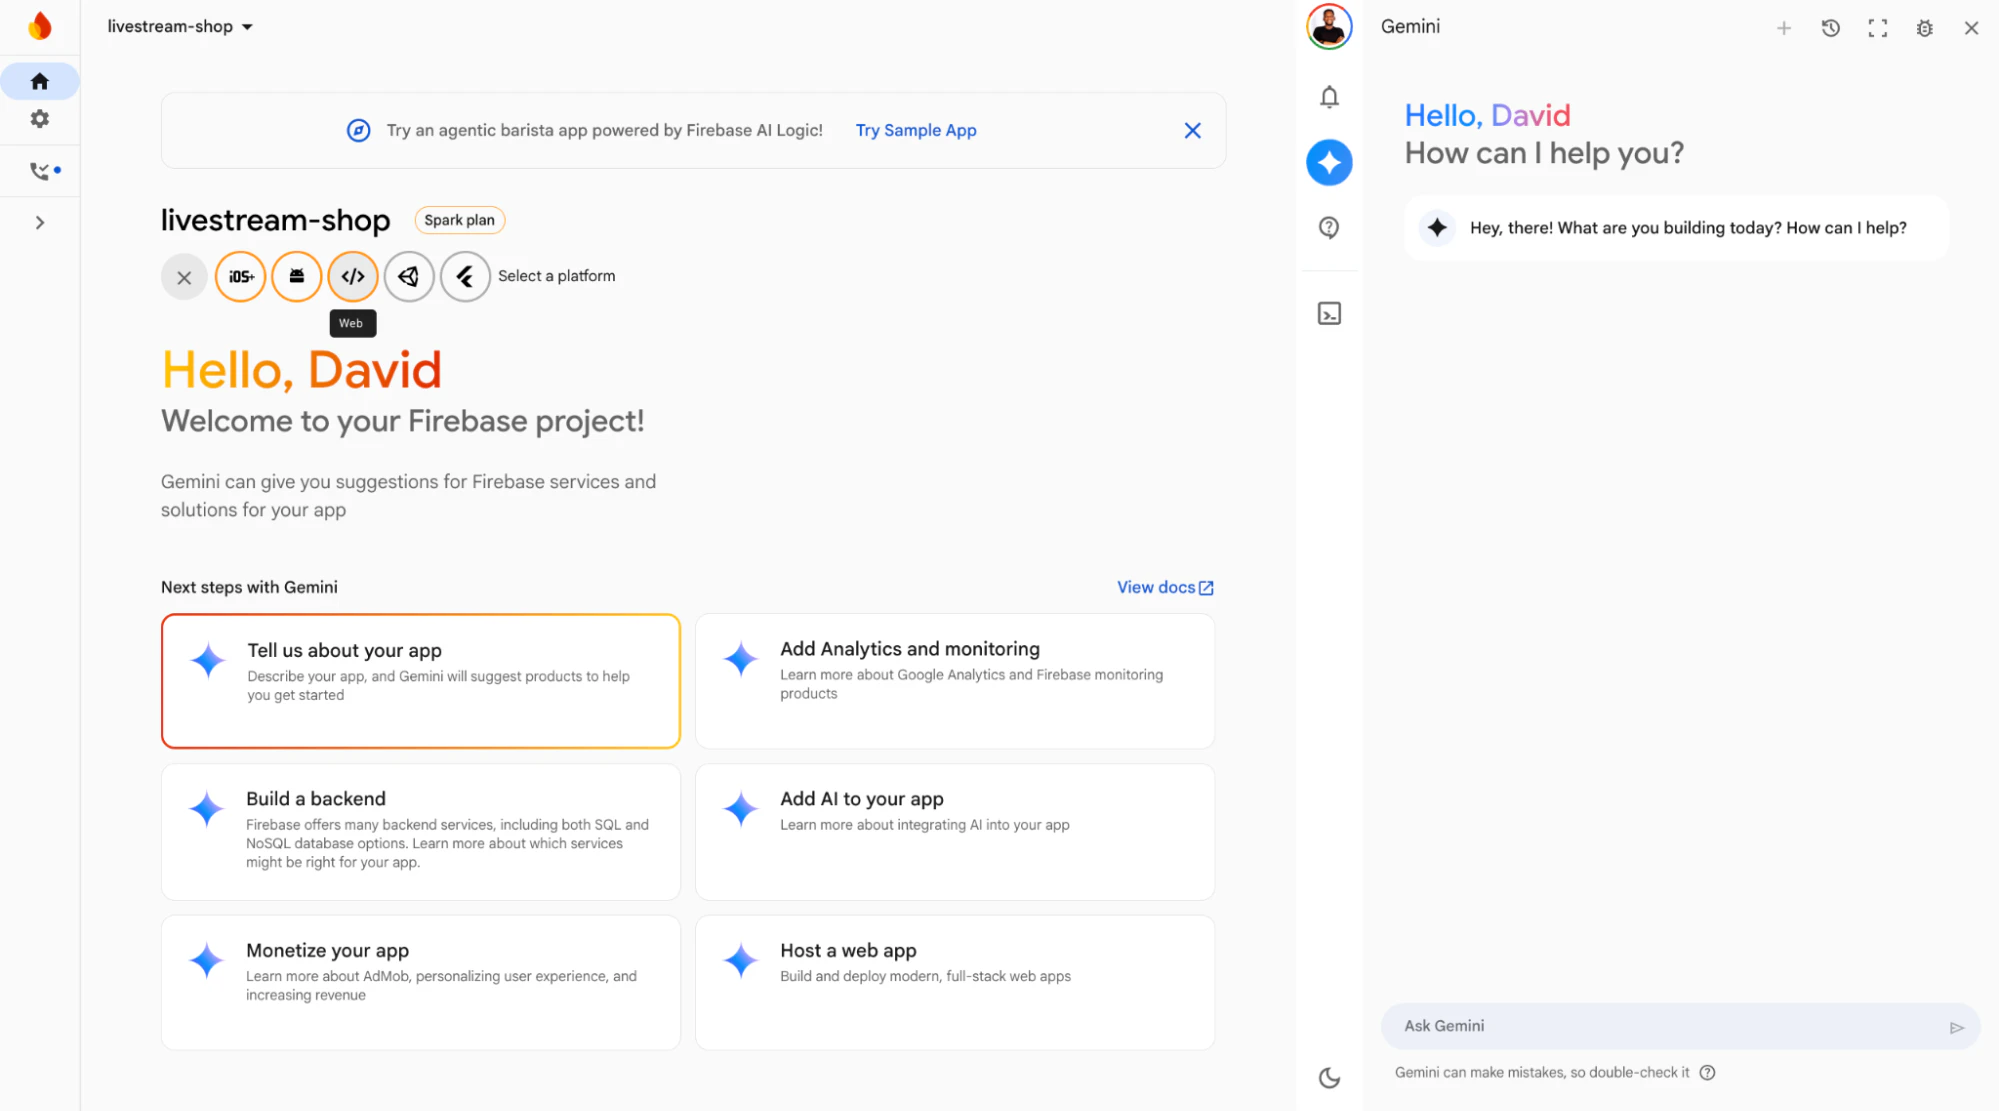1999x1111 pixels.
Task: Select the Android platform icon
Action: pos(297,277)
